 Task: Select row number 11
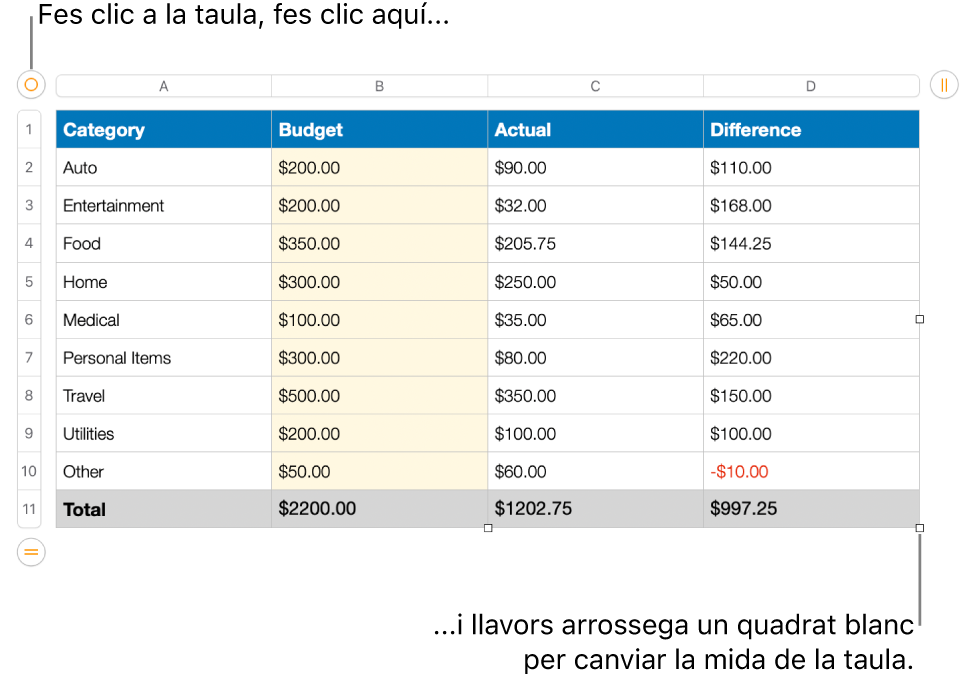(29, 509)
